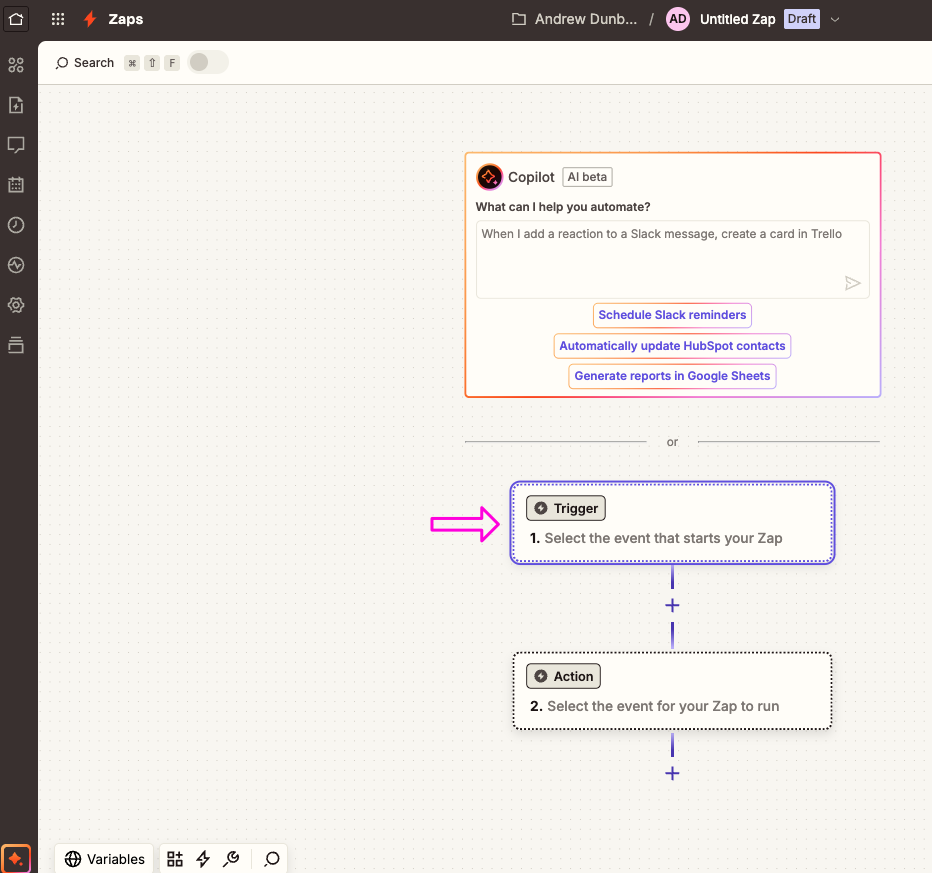Toggle the switch next to Search
Viewport: 932px width, 873px height.
tap(208, 62)
